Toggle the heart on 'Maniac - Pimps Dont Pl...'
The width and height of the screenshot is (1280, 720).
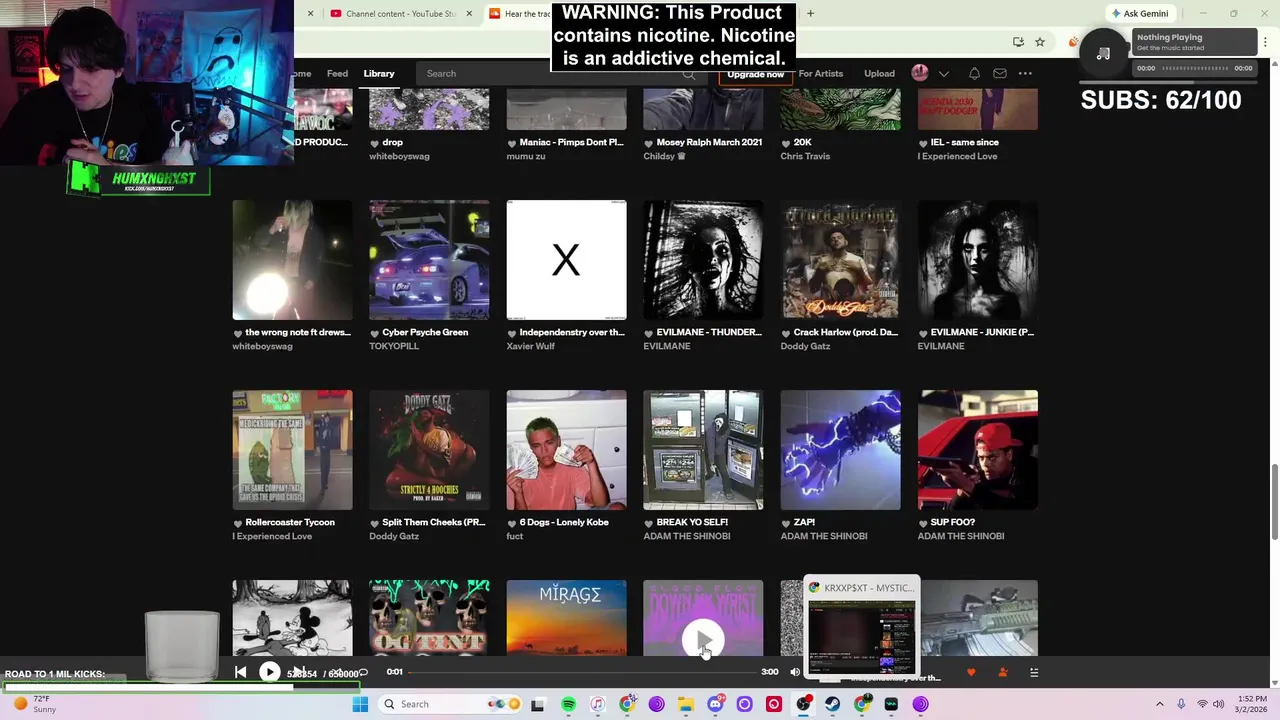[511, 143]
